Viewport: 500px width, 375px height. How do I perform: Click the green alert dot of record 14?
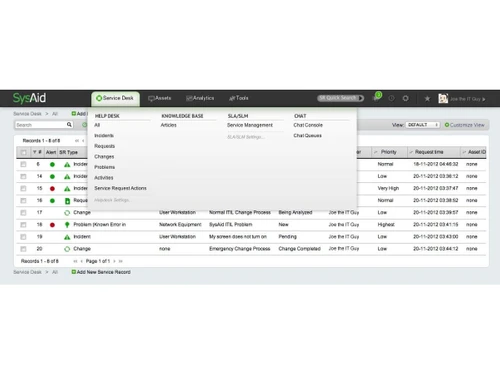coord(52,176)
